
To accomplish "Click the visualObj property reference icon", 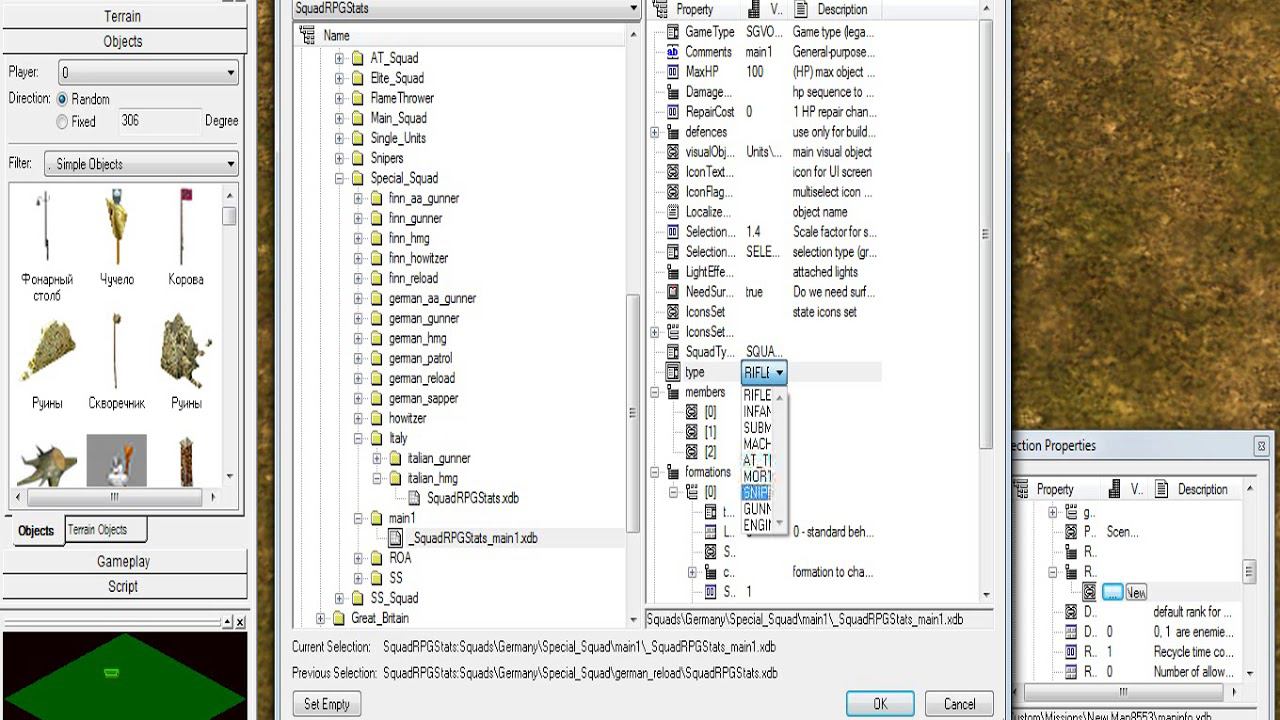I will click(672, 152).
